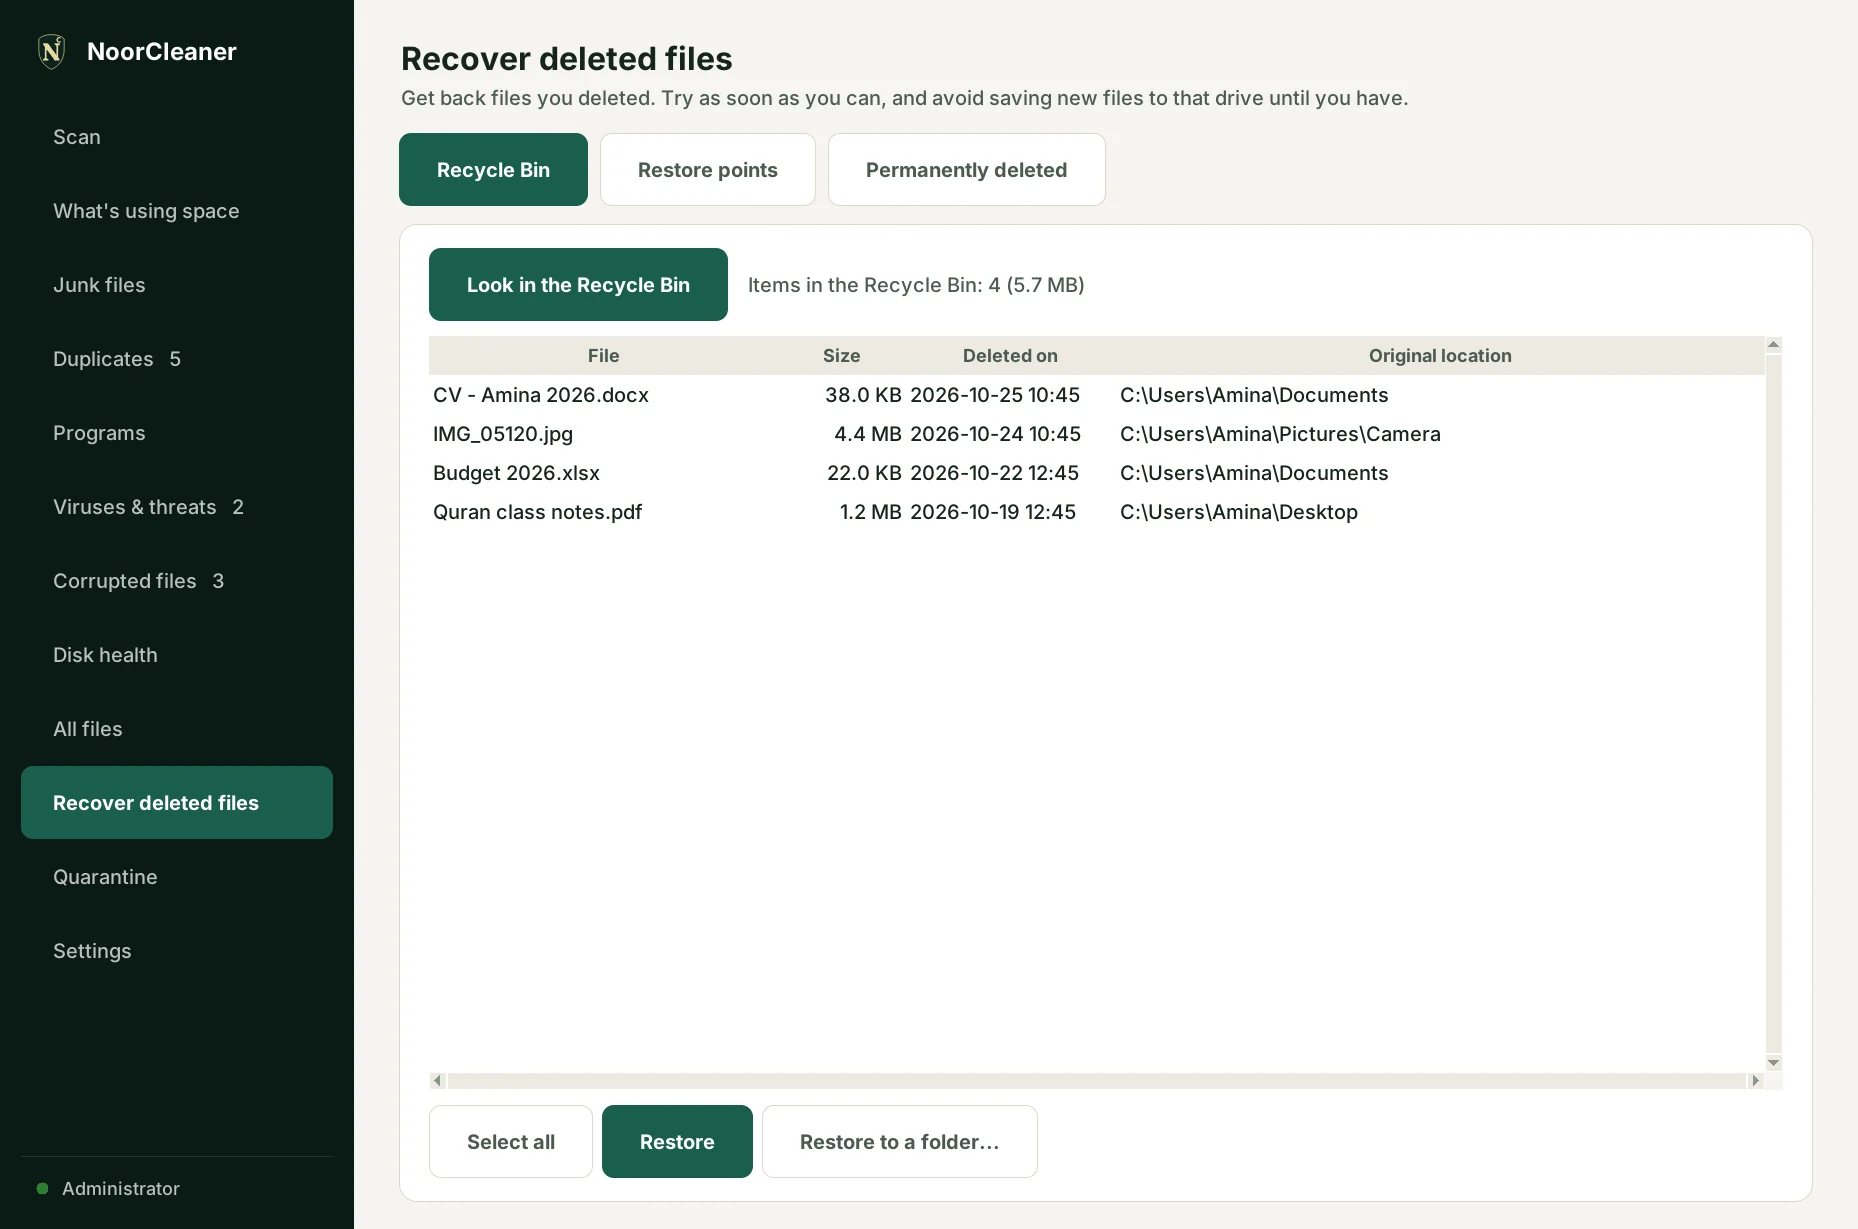Click the 2026-10-22 12:45 date cell

[994, 473]
